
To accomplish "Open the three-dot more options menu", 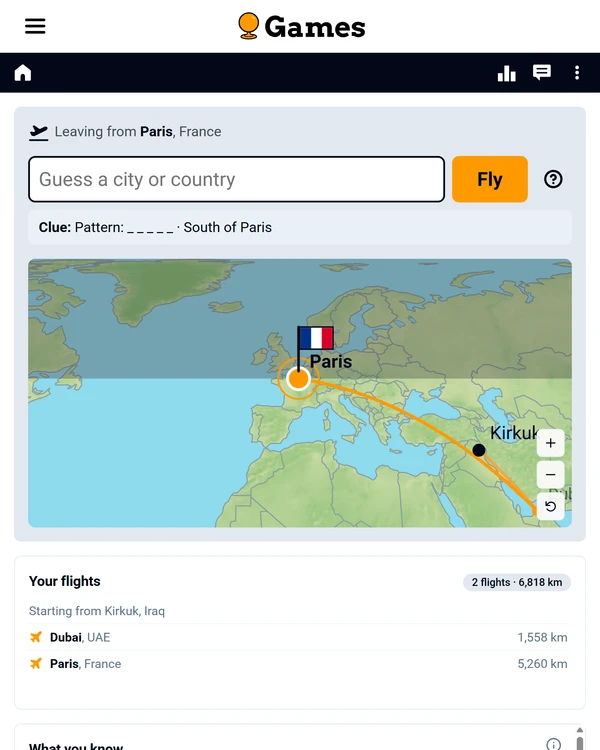I will 577,73.
